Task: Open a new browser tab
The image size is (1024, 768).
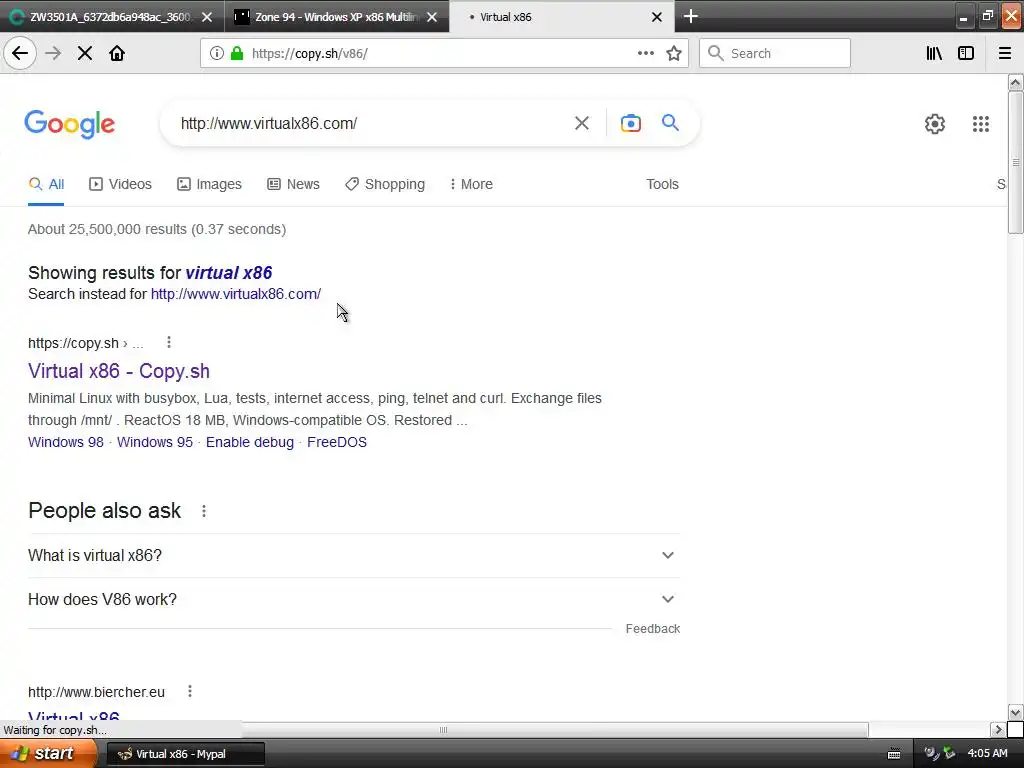Action: [690, 16]
